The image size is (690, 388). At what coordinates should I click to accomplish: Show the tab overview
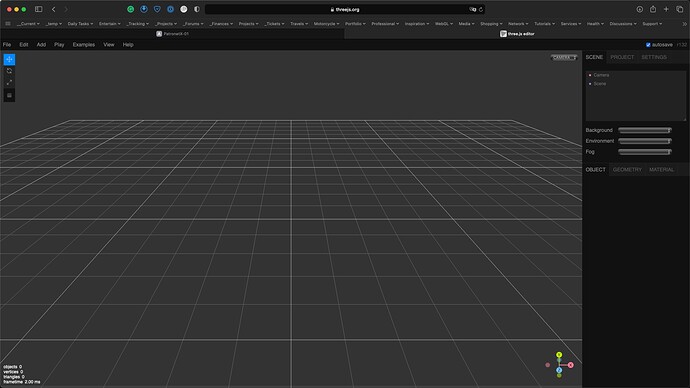click(679, 9)
